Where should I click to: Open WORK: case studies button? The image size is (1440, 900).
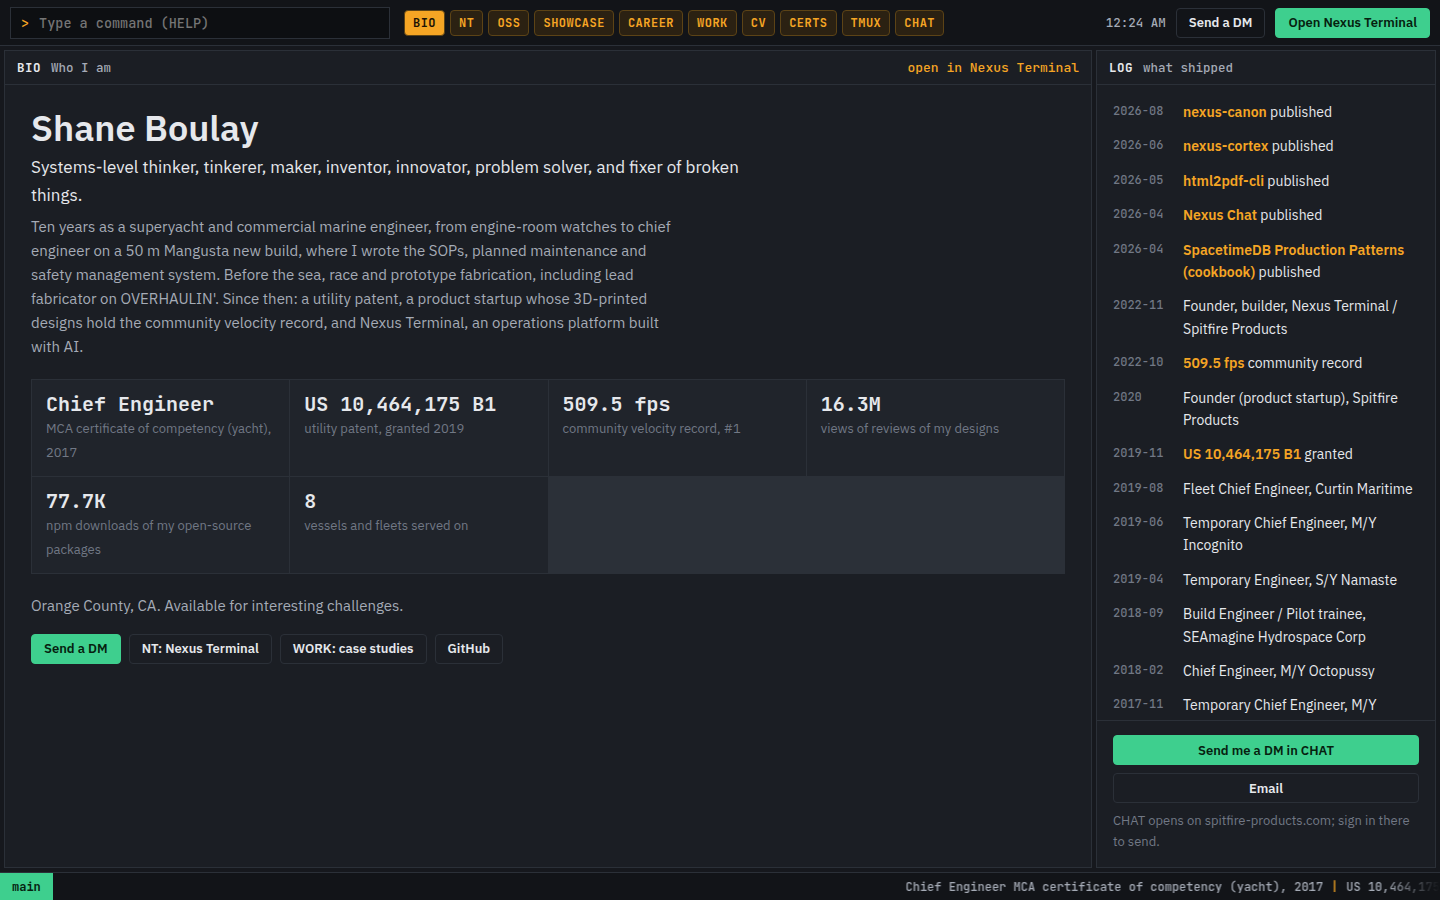point(353,649)
